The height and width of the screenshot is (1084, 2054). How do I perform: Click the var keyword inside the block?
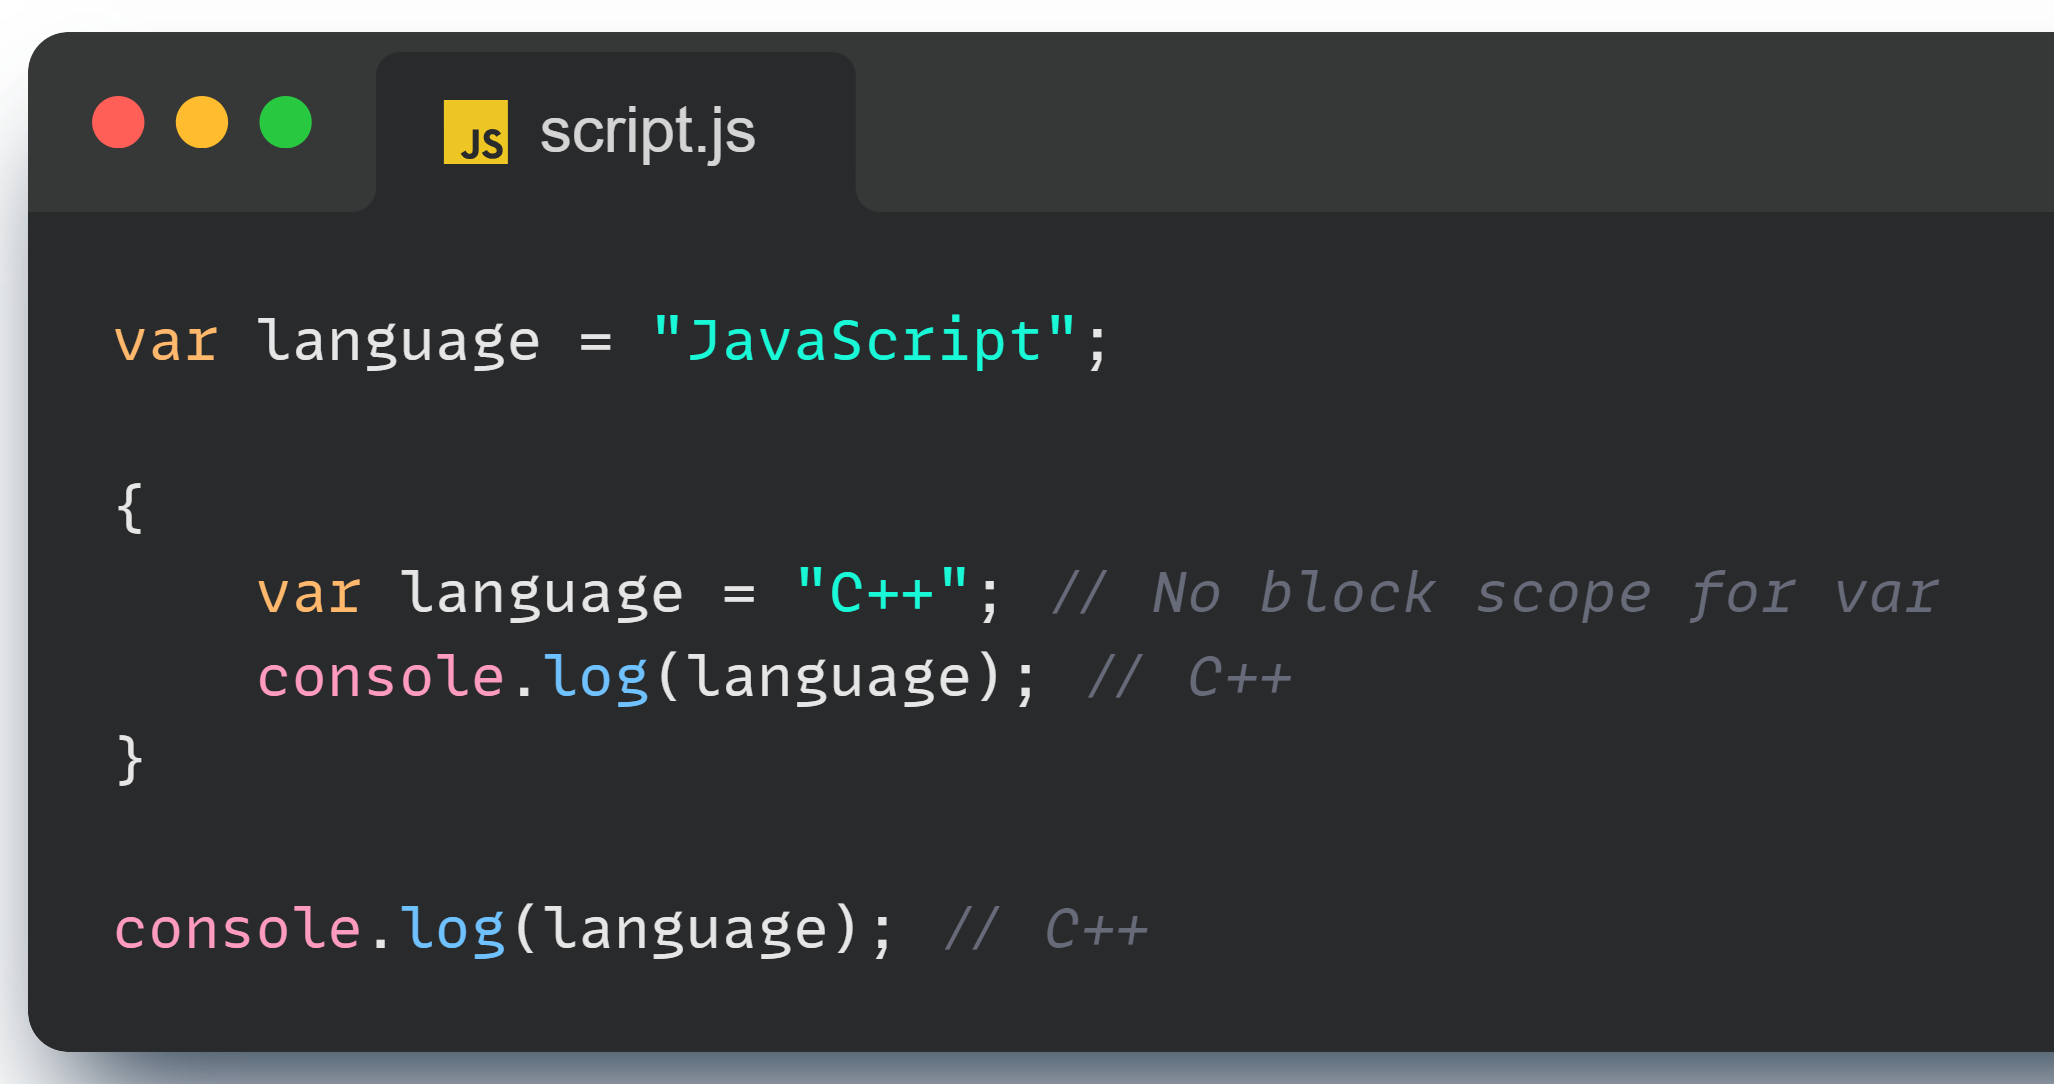[309, 593]
